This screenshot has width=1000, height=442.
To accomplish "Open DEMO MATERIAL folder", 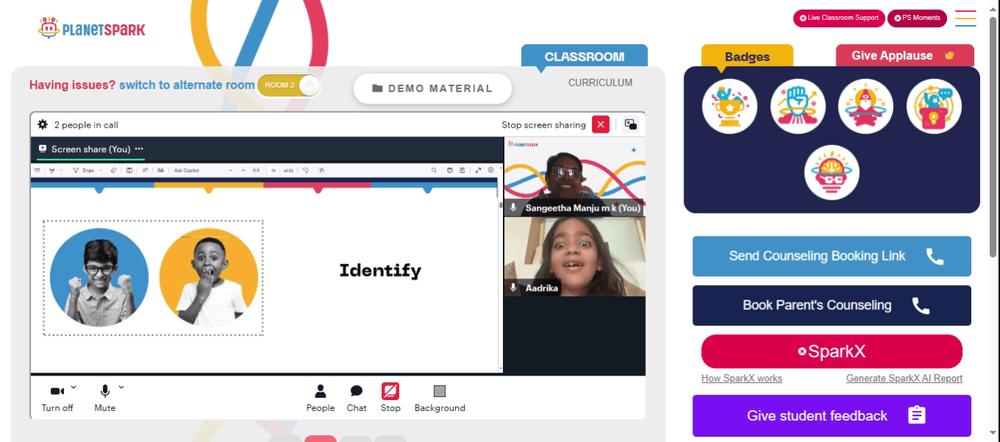I will tap(432, 89).
